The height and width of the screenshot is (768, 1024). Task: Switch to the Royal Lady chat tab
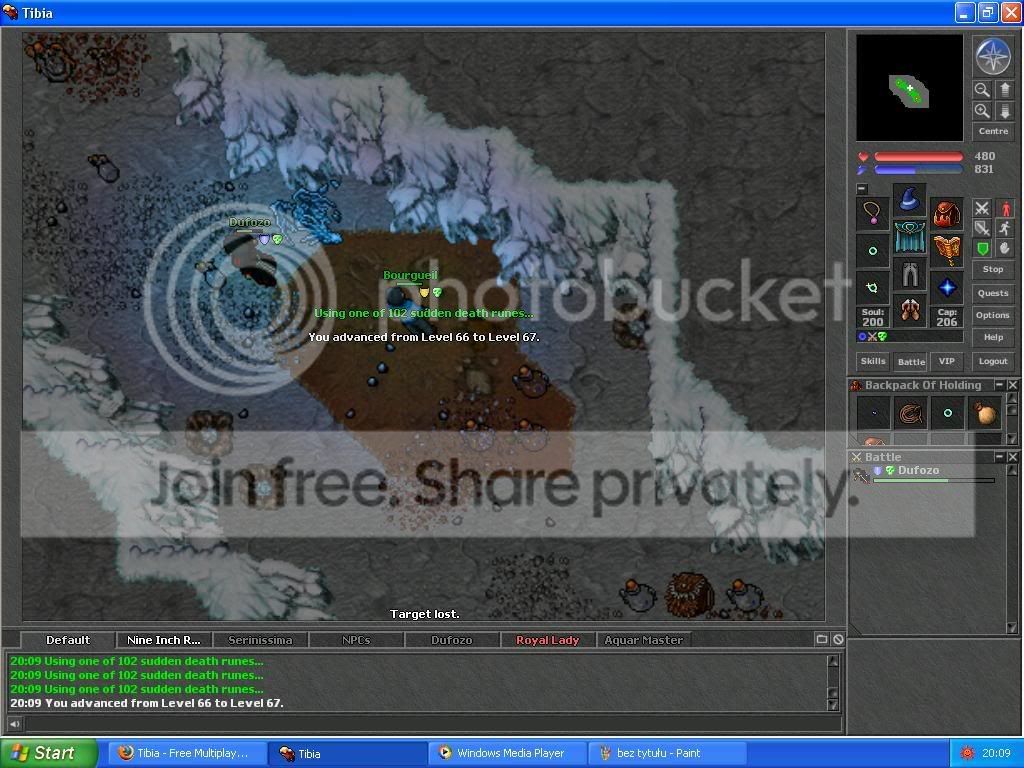pyautogui.click(x=547, y=640)
